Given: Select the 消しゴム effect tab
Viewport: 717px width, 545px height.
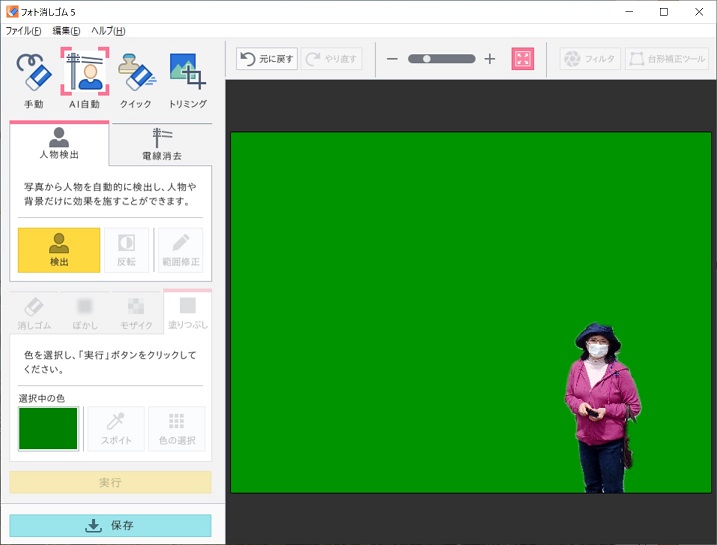Looking at the screenshot, I should tap(34, 313).
